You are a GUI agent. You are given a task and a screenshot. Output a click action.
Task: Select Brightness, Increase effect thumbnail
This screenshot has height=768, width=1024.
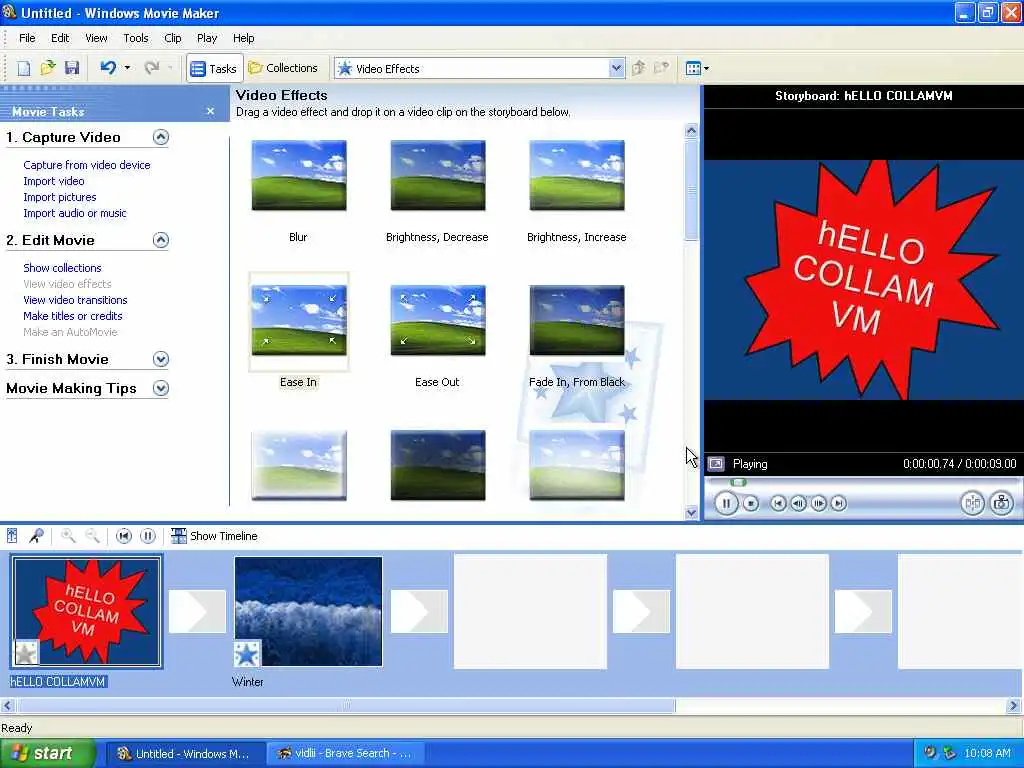(577, 176)
